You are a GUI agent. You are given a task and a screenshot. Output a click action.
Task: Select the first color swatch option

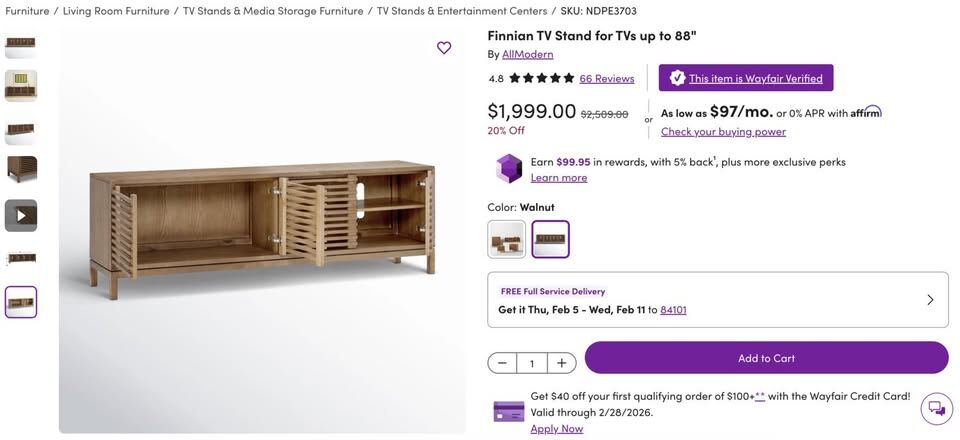tap(506, 239)
